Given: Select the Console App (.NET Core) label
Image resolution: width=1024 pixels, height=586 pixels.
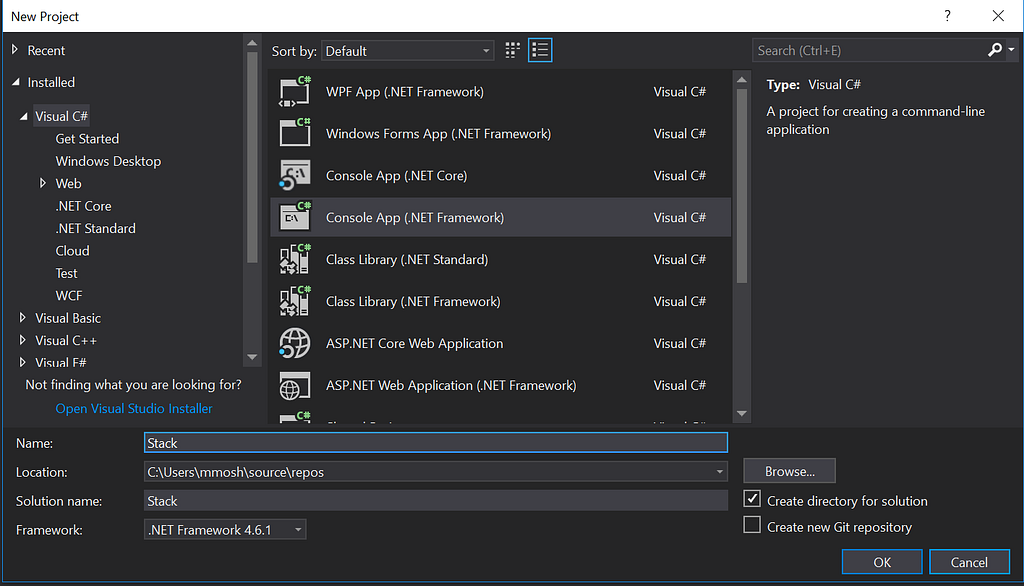Looking at the screenshot, I should pos(396,175).
